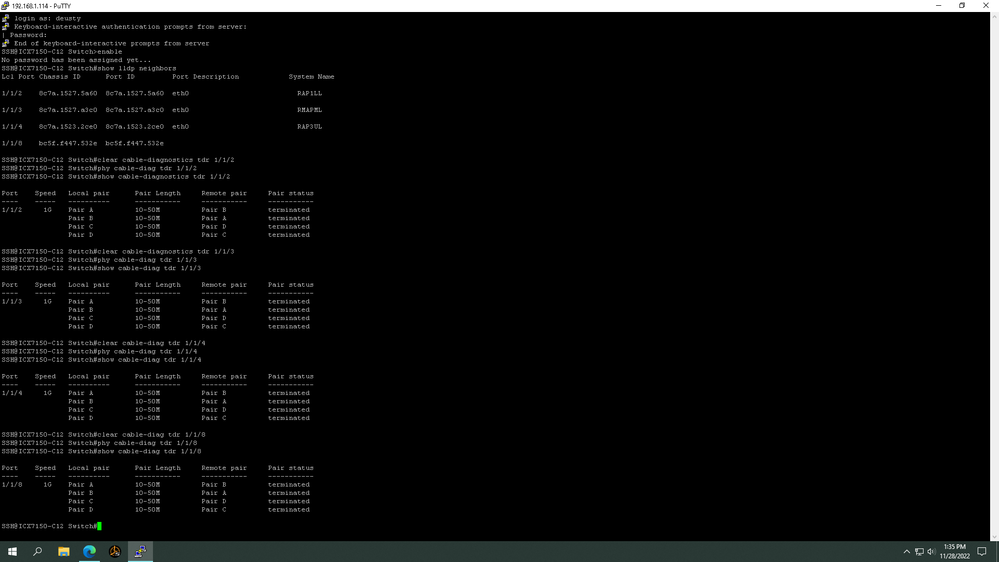
Task: Open the clock showing 1:35 PM
Action: click(954, 552)
